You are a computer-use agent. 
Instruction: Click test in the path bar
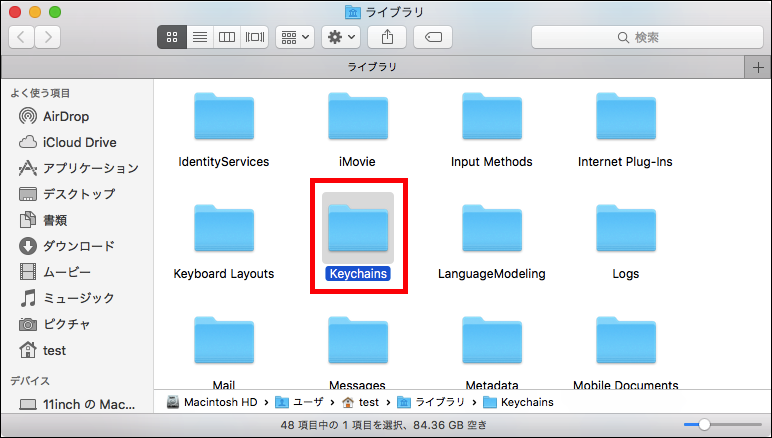361,402
